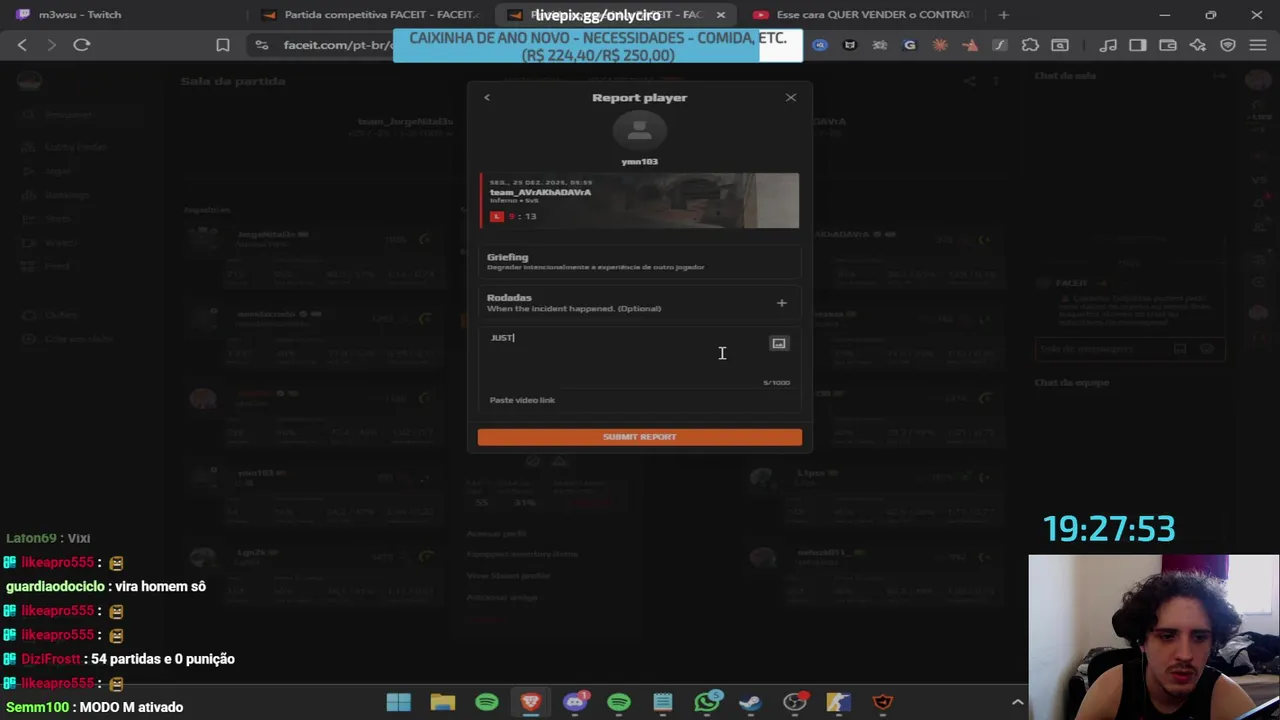Open the red bird extension icon

970,45
